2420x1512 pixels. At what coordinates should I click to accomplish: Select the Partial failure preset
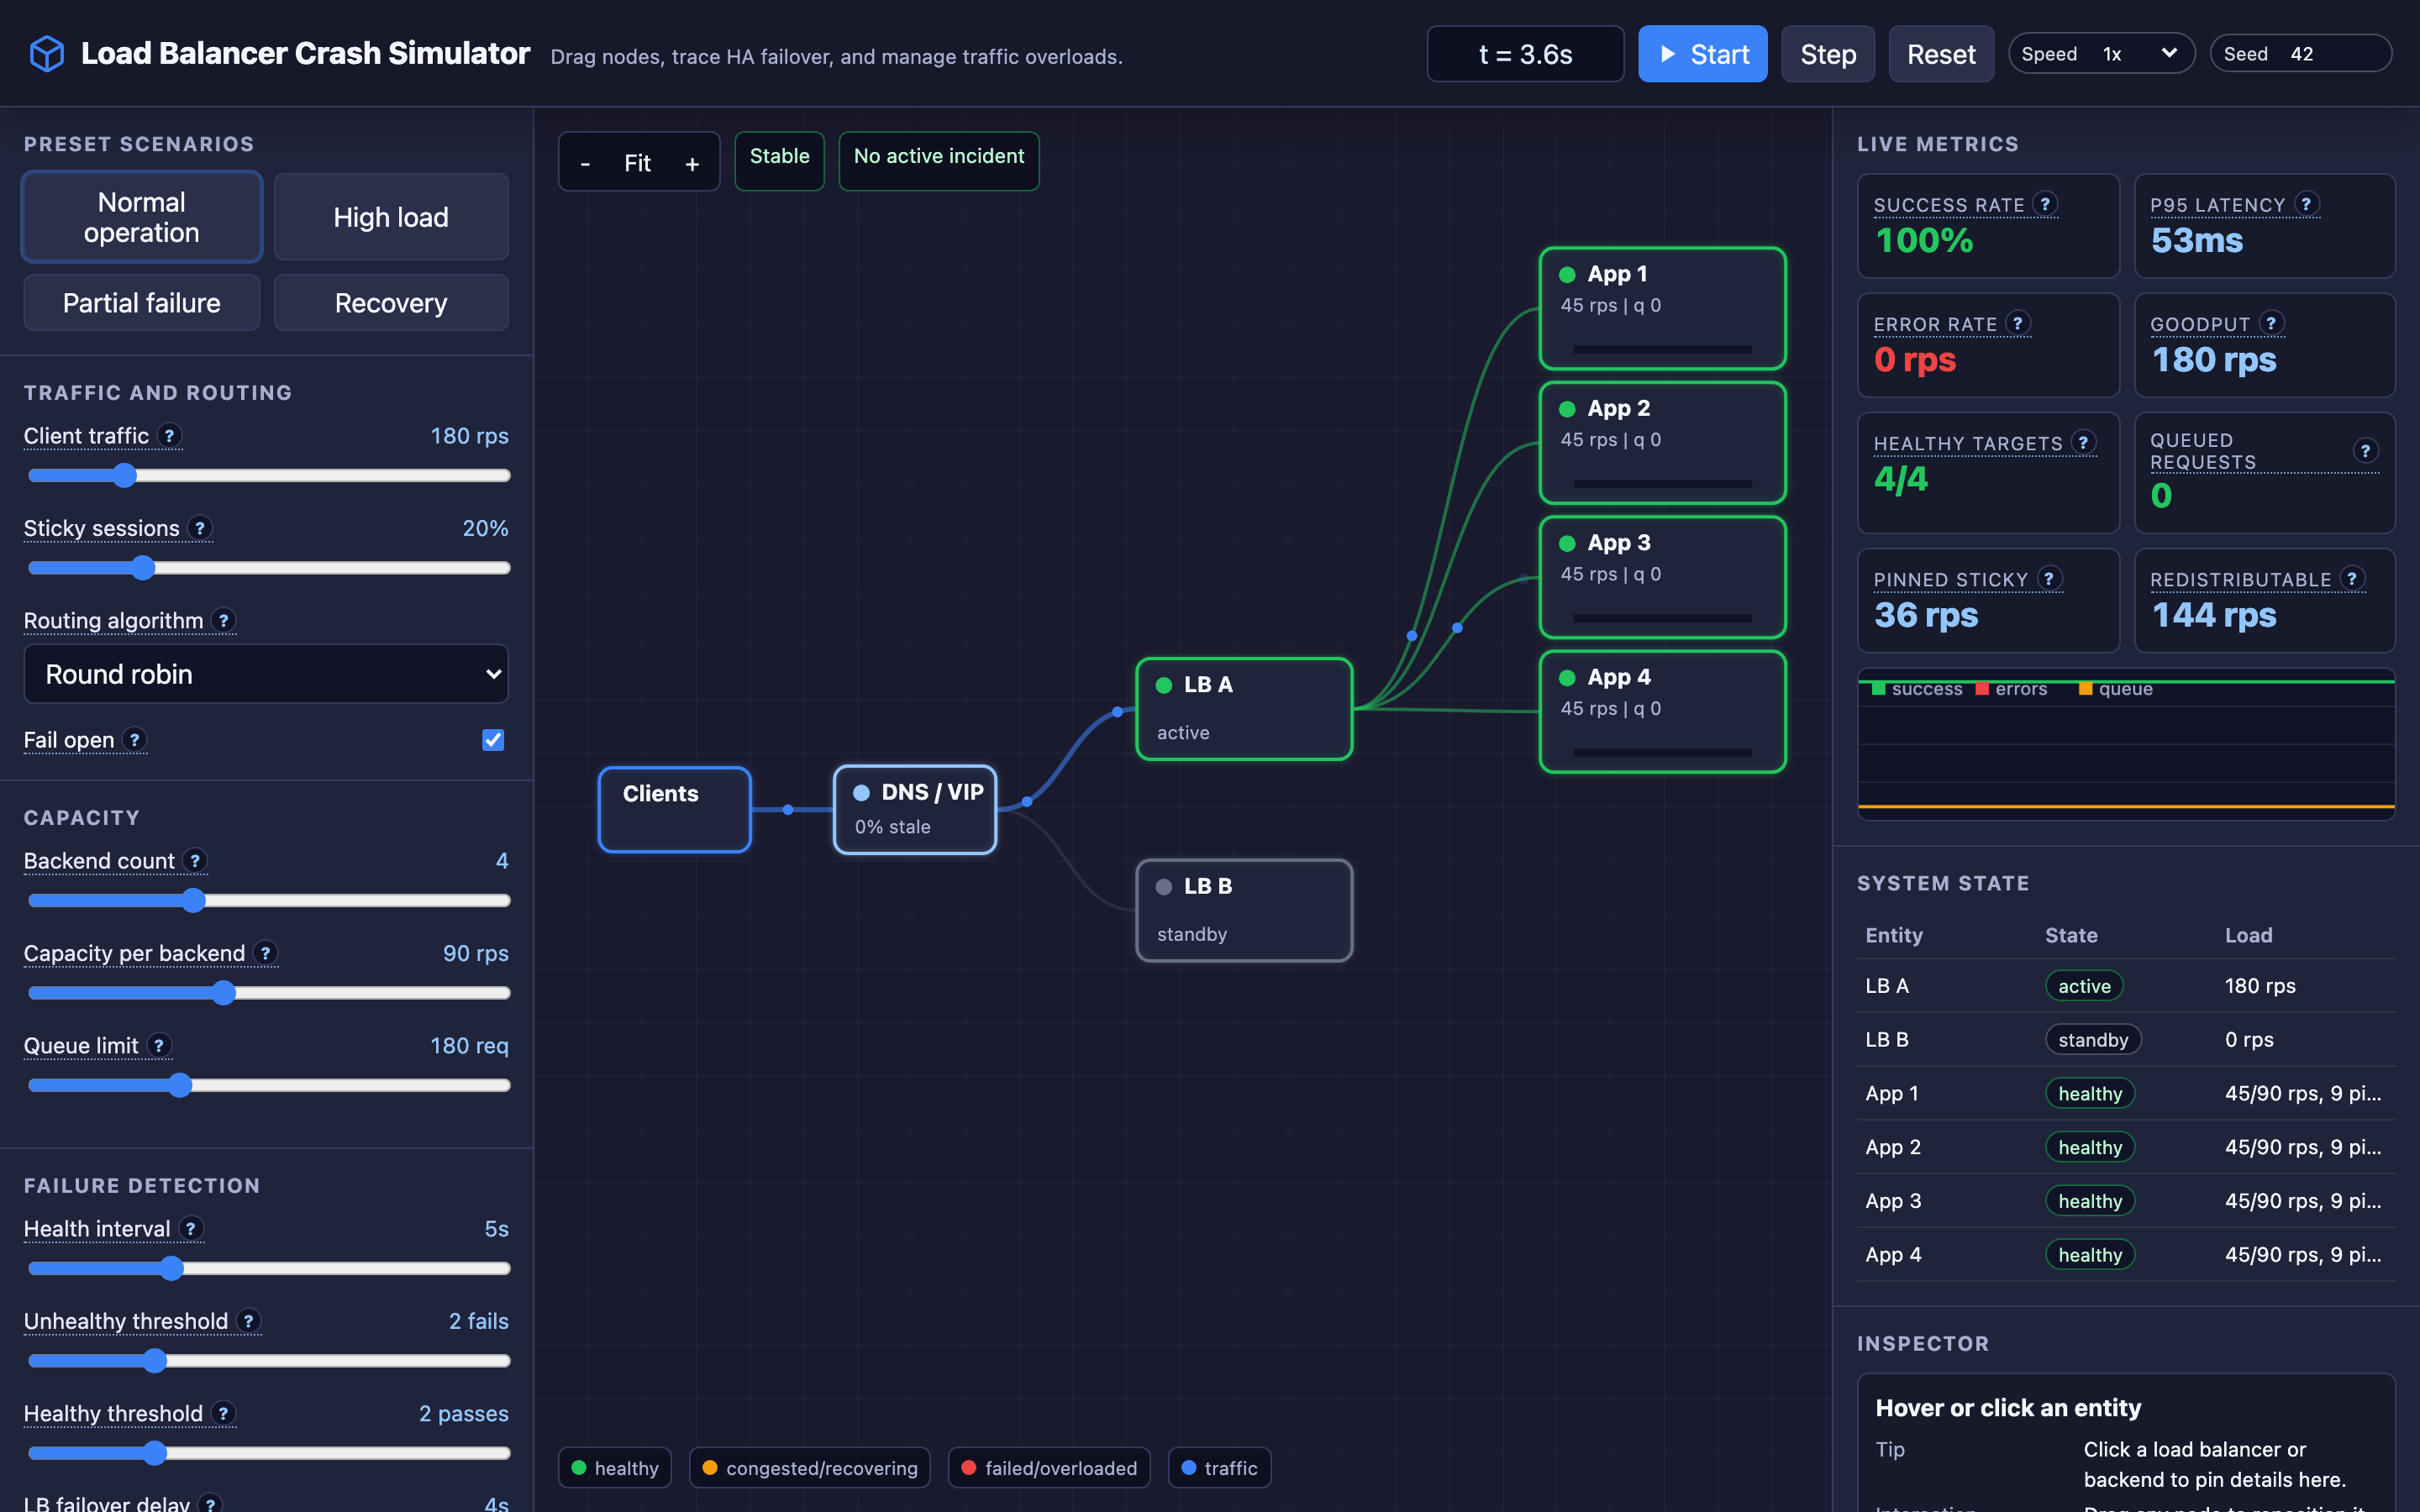pos(142,303)
